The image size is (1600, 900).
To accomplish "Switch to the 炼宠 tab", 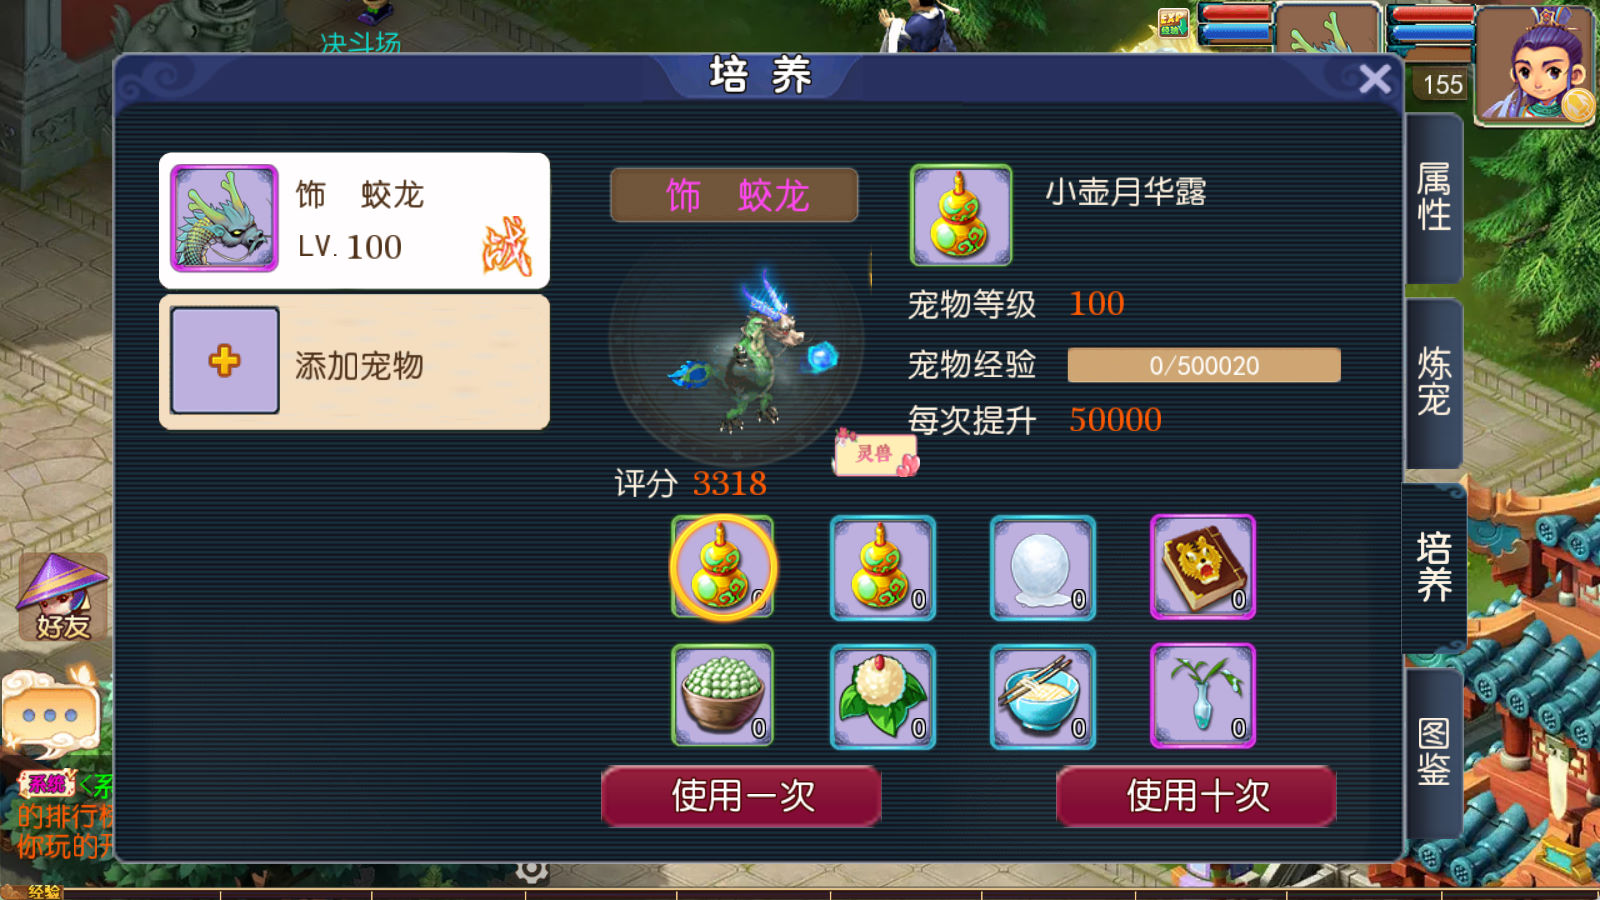I will [x=1434, y=382].
